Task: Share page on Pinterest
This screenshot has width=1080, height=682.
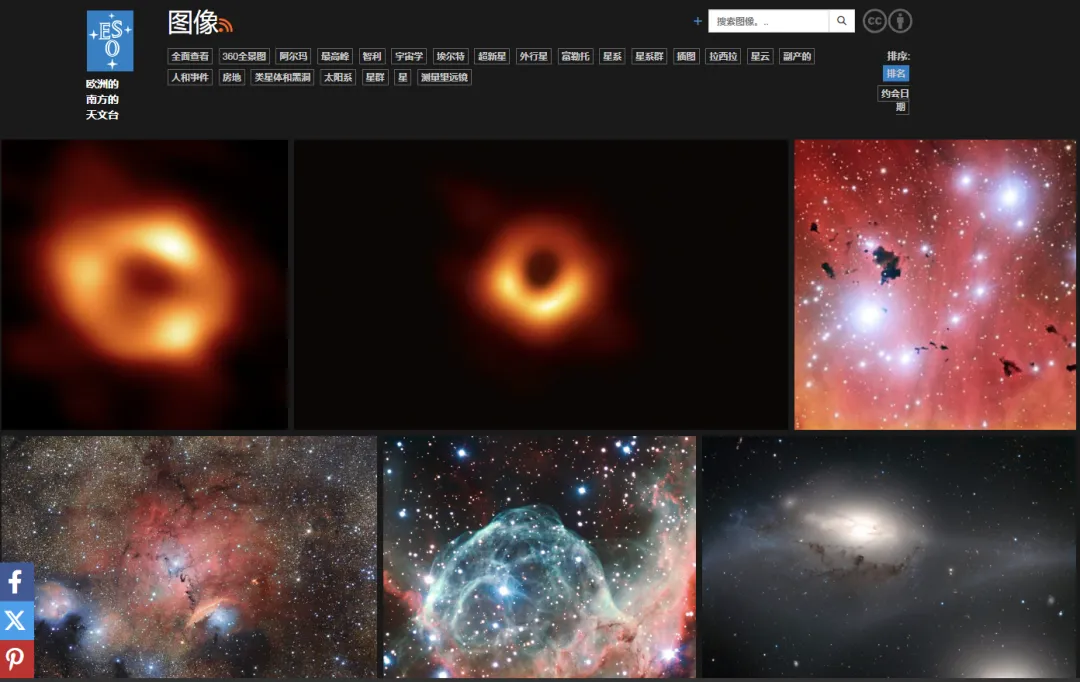Action: (16, 659)
